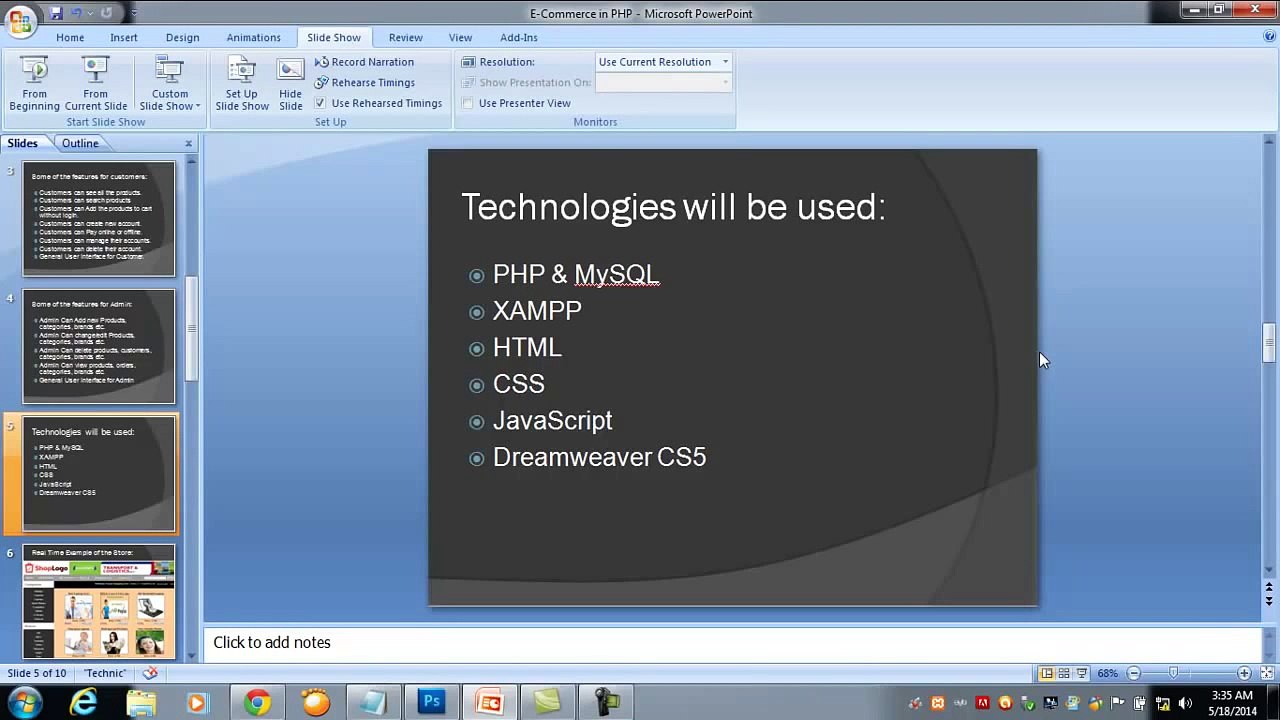Image resolution: width=1280 pixels, height=720 pixels.
Task: Switch to Normal view
Action: (1046, 673)
